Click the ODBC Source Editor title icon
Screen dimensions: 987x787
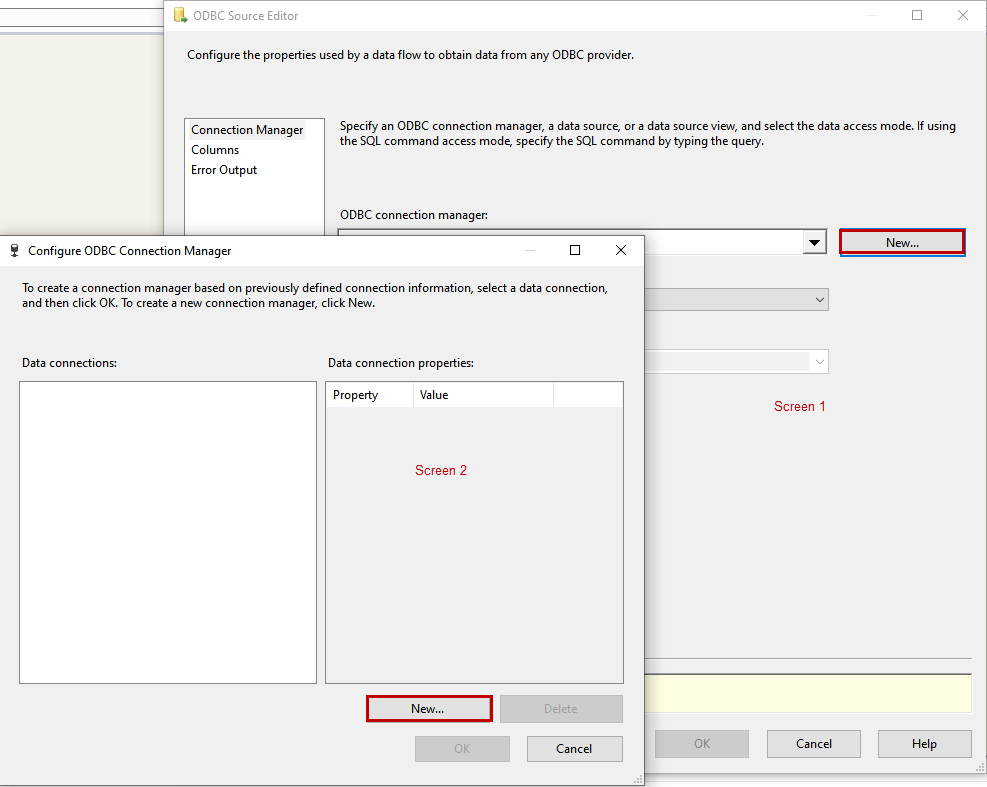[x=180, y=15]
